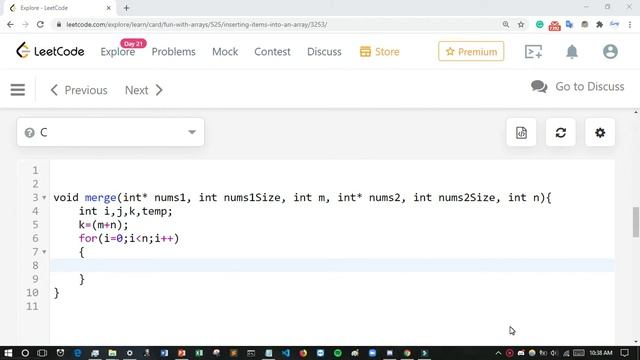The width and height of the screenshot is (640, 360).
Task: Open Cortana search circle in taskbar
Action: tap(25, 353)
